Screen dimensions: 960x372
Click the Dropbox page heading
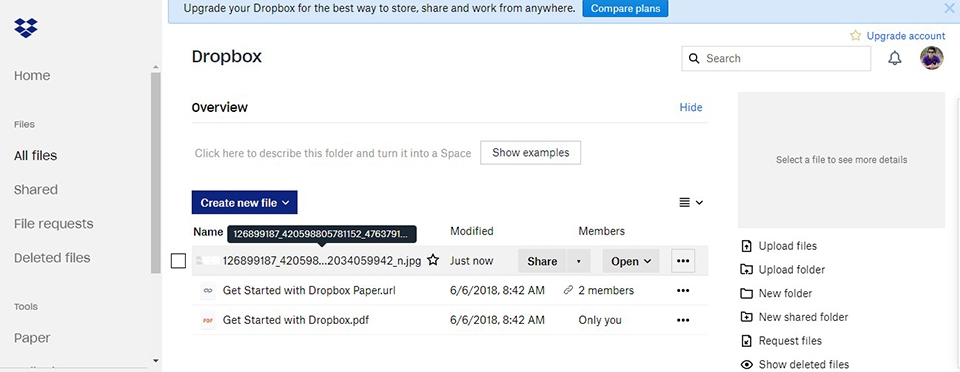(x=227, y=57)
